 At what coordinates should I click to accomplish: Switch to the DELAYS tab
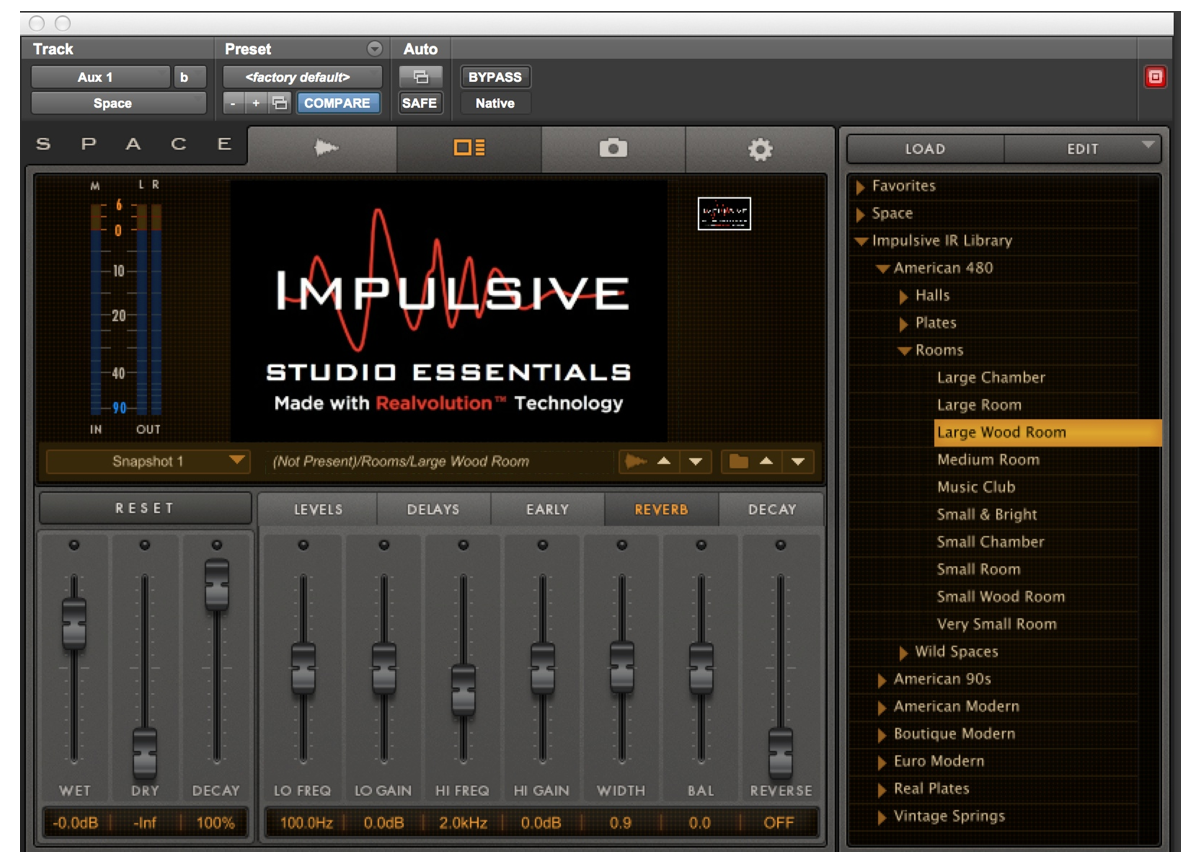point(433,509)
